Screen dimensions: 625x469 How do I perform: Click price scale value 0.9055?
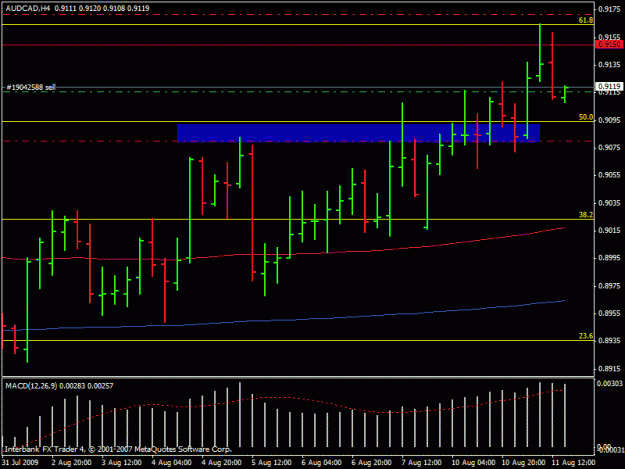(x=610, y=175)
